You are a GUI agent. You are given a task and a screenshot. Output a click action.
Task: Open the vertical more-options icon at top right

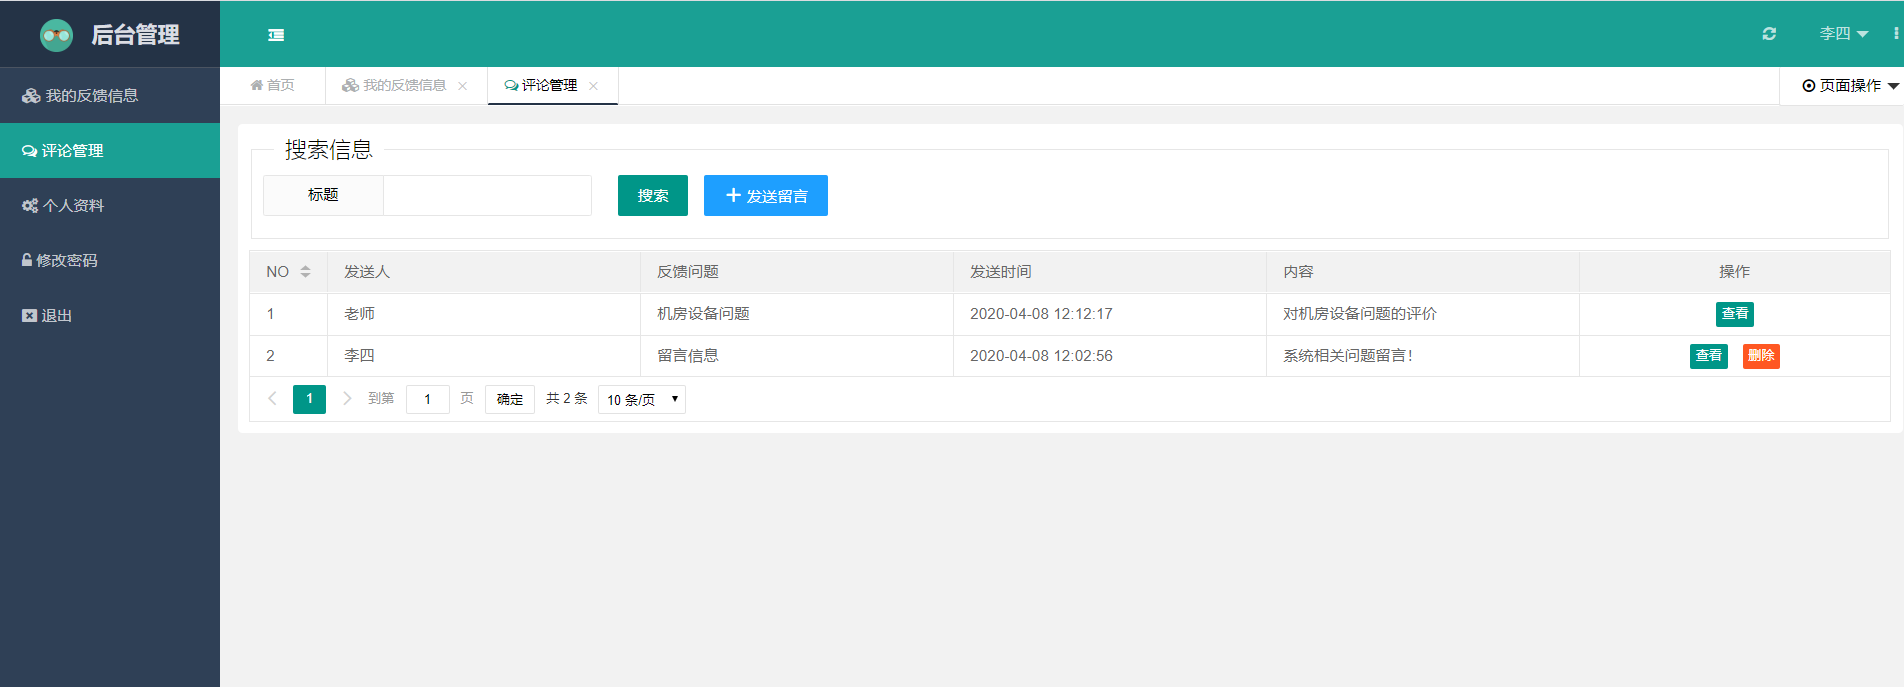coord(1895,34)
